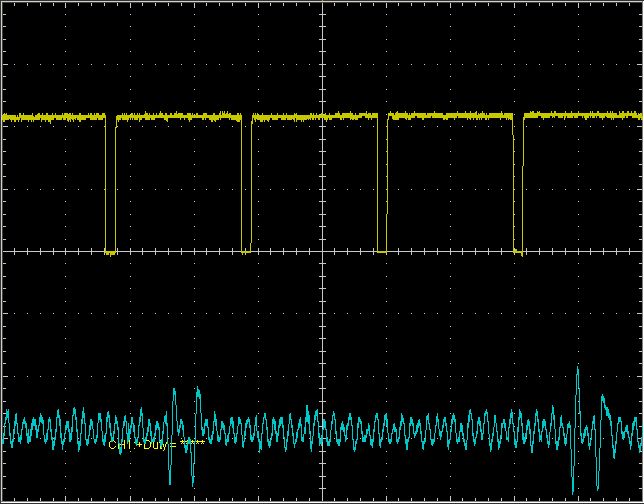
Task: Click yellow trace between second and third pulses
Action: (x=315, y=116)
